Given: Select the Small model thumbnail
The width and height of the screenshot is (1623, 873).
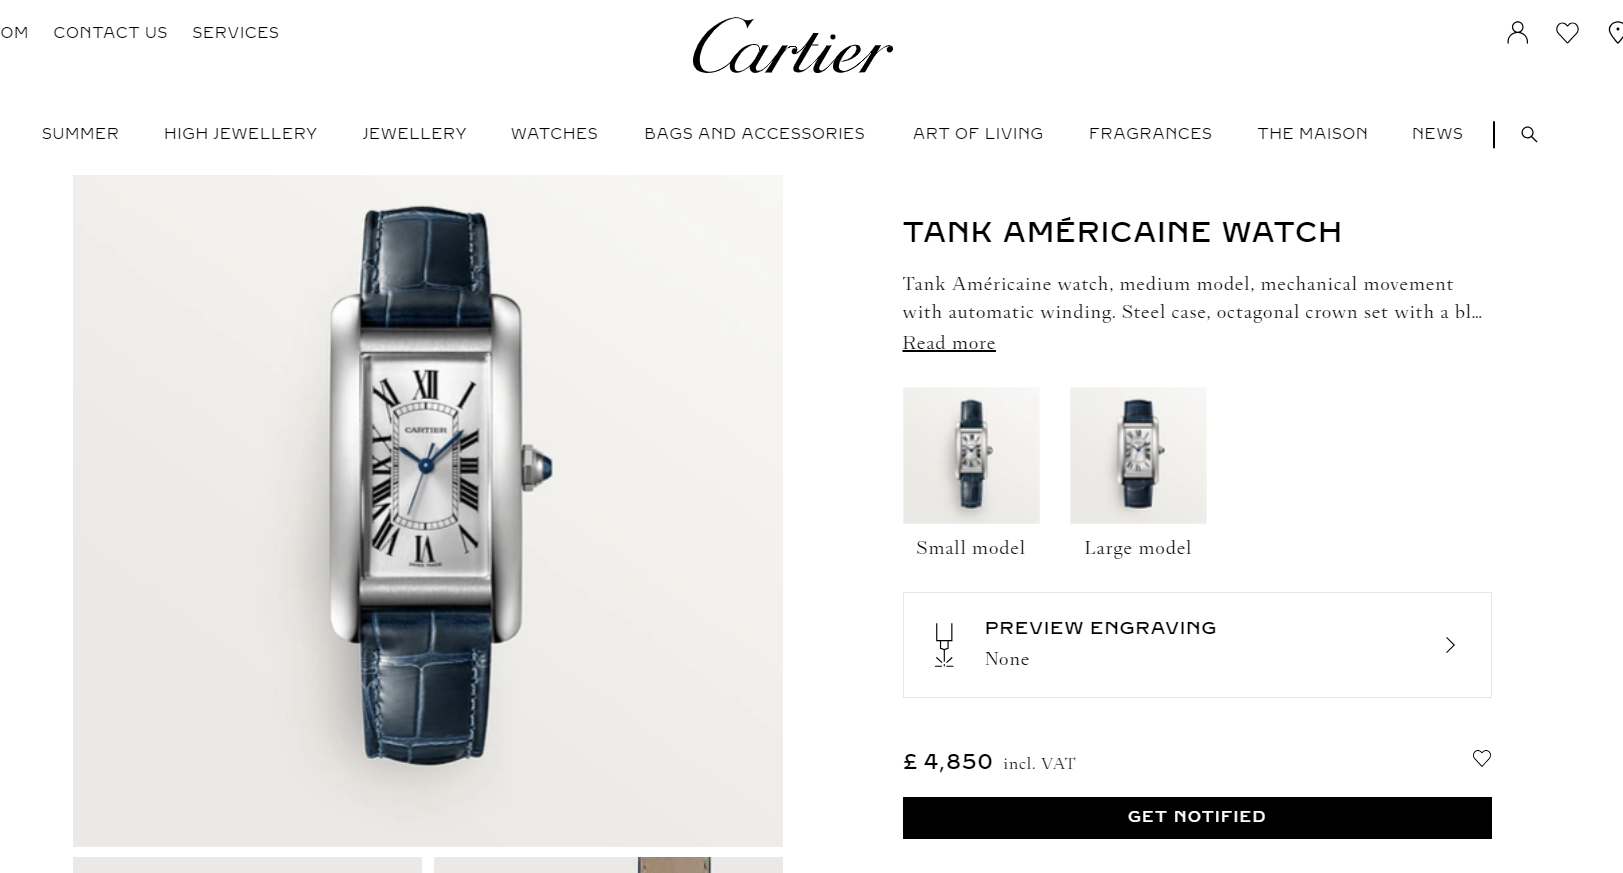Looking at the screenshot, I should point(971,456).
